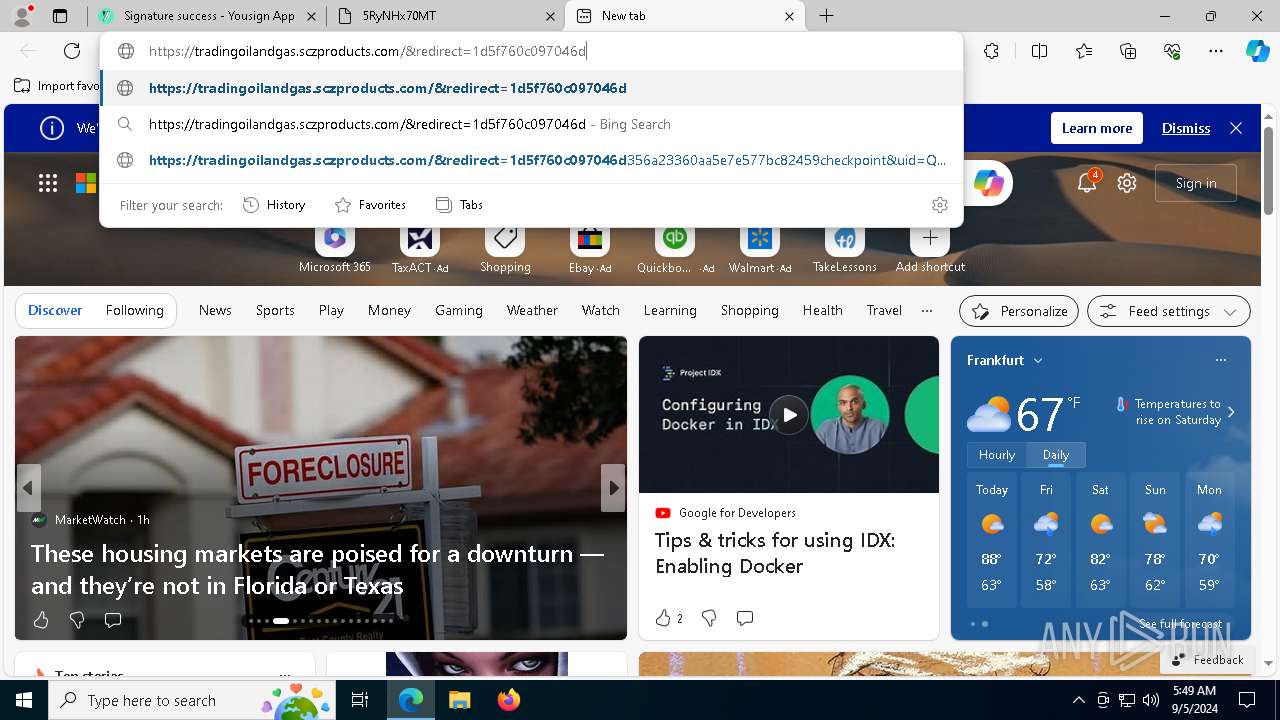The image size is (1280, 720).
Task: Open tab actions menu icon
Action: tap(60, 16)
